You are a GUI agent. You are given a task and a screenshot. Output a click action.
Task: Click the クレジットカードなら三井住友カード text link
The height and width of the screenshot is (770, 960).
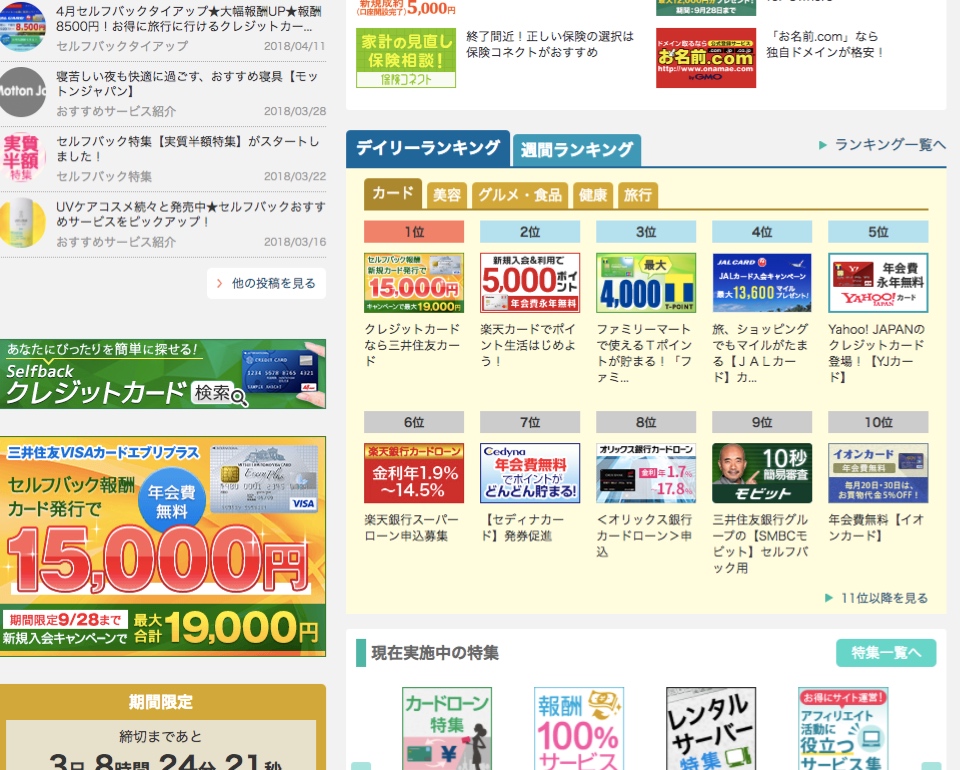pyautogui.click(x=412, y=345)
